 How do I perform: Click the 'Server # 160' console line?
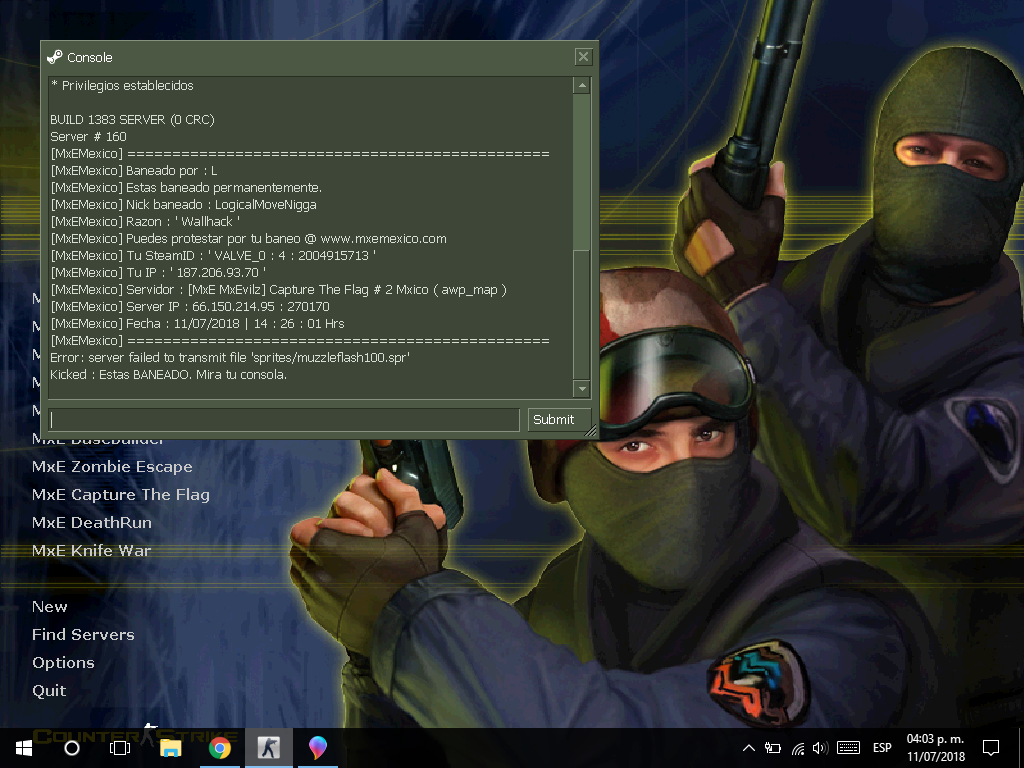point(88,136)
